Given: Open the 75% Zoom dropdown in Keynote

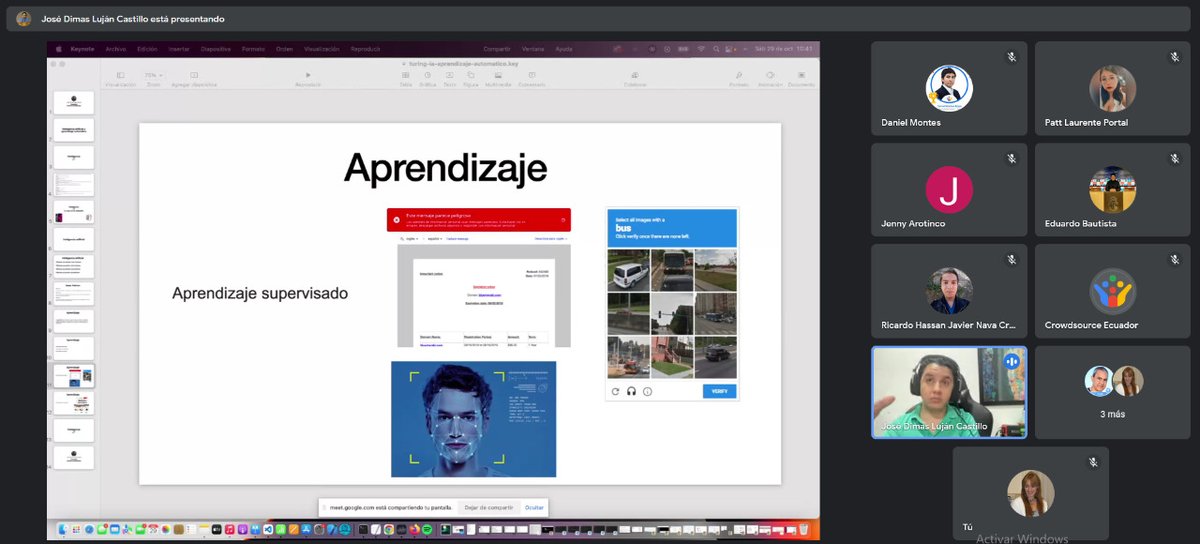Looking at the screenshot, I should [x=152, y=75].
